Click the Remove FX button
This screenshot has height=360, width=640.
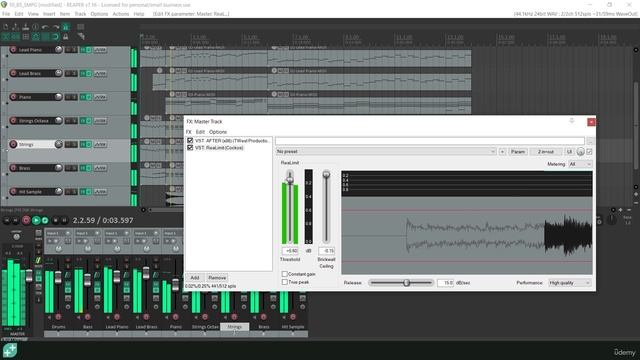[217, 278]
